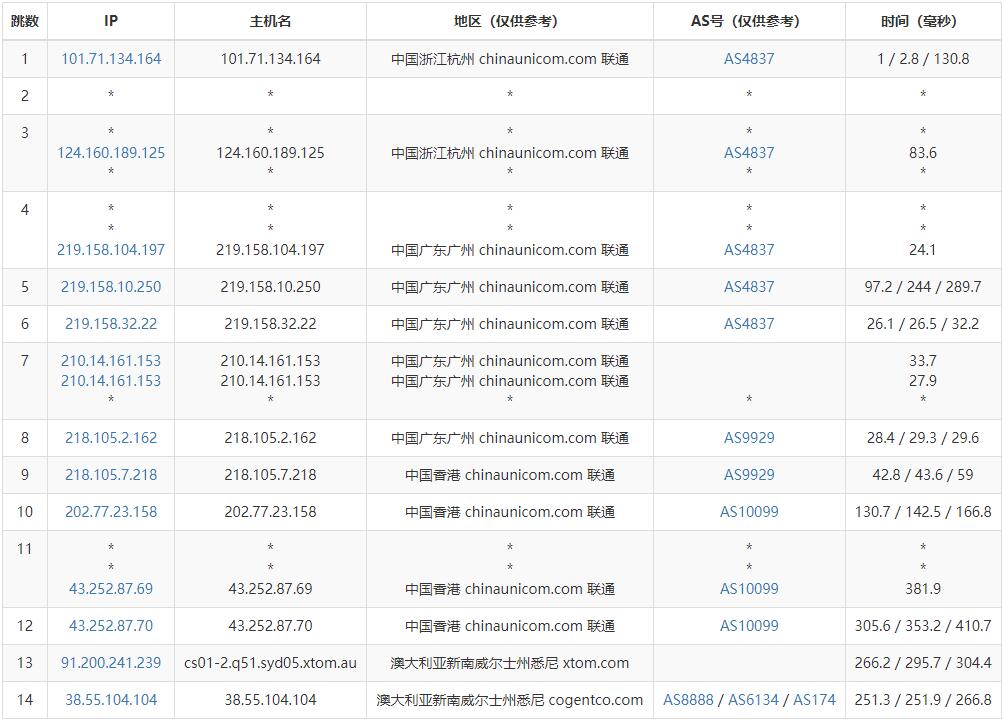Open the 101.71.134.164 link in IP column
This screenshot has width=1004, height=721.
pyautogui.click(x=111, y=59)
